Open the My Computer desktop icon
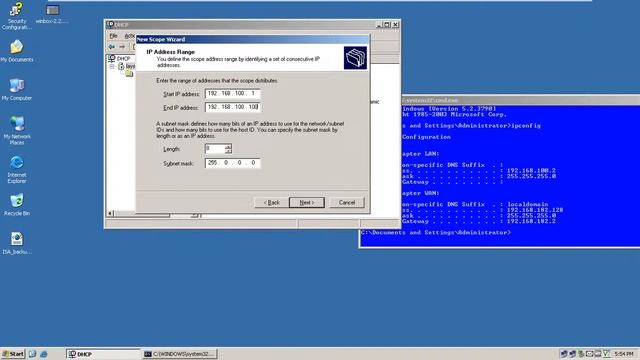Screen dimensions: 640x360 [x=17, y=89]
